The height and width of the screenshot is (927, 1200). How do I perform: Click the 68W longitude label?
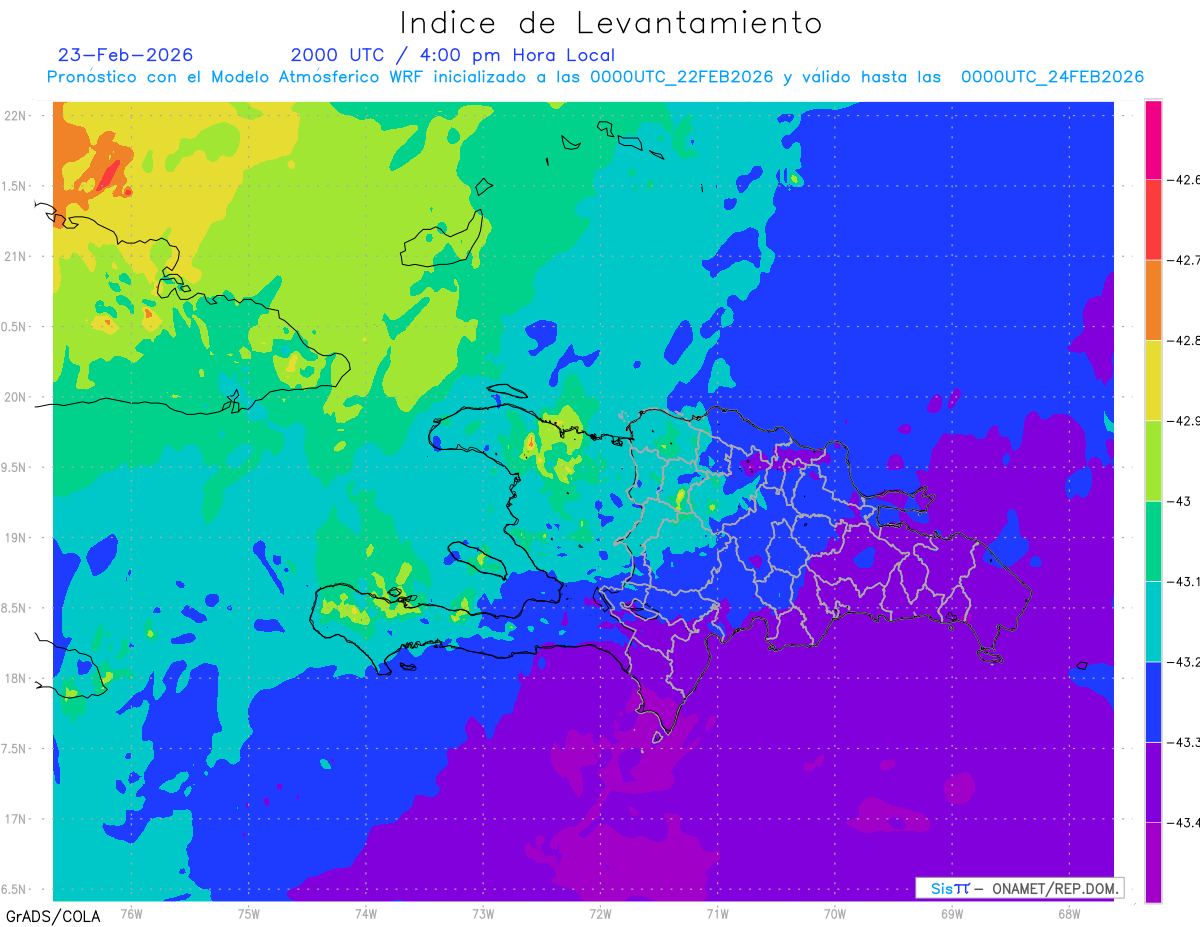click(x=1068, y=912)
